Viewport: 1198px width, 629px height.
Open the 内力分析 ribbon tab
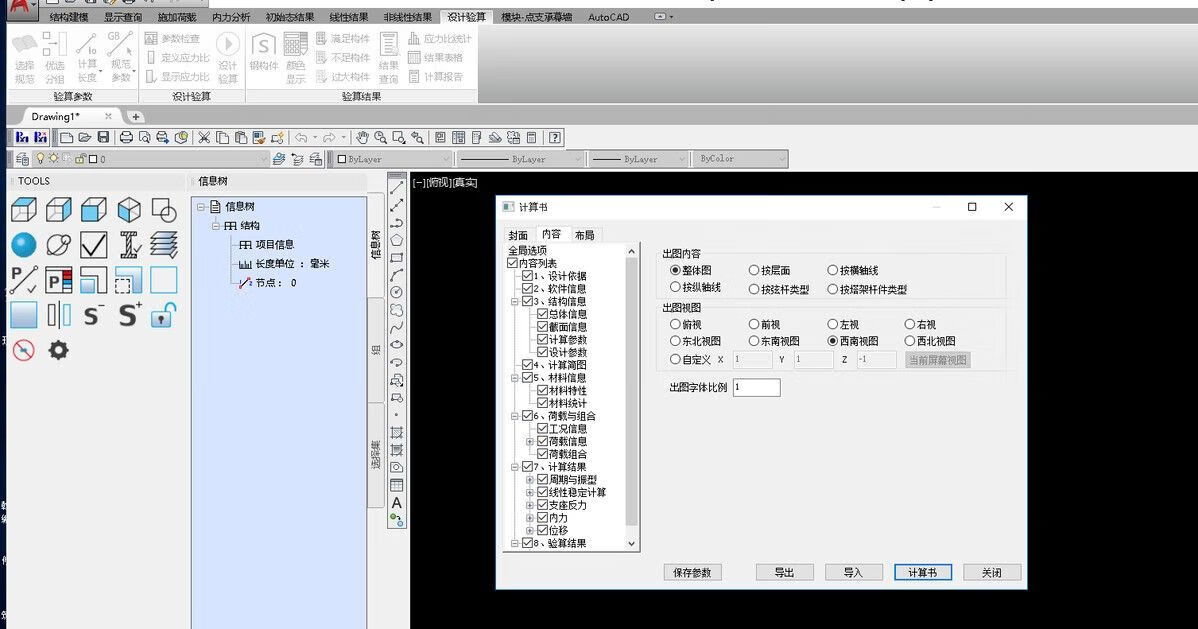pos(231,17)
